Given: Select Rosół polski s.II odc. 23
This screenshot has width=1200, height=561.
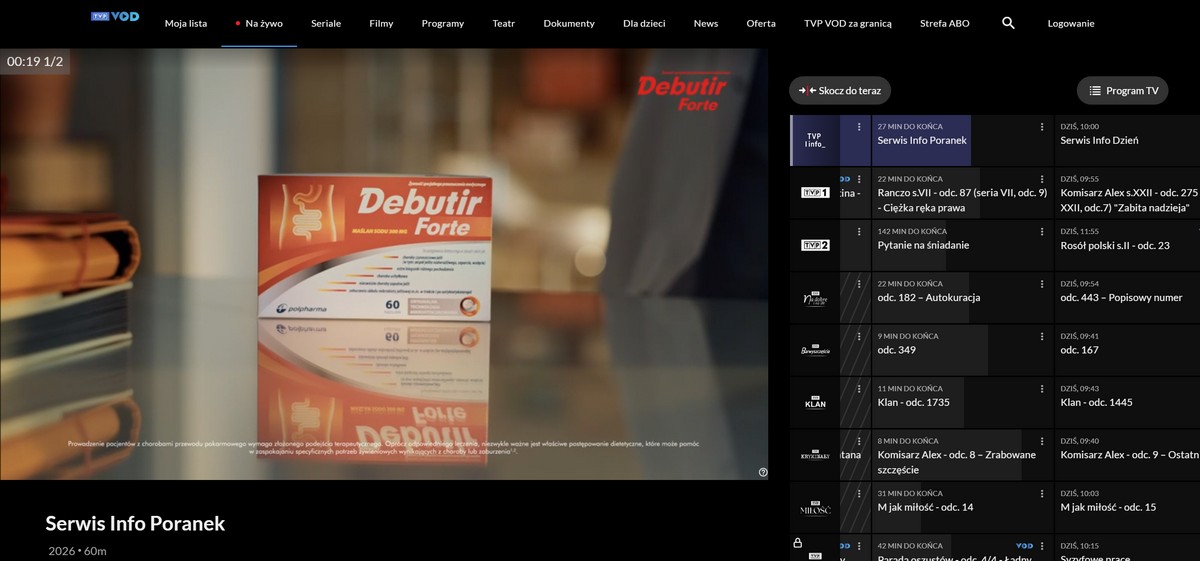Looking at the screenshot, I should [1128, 245].
